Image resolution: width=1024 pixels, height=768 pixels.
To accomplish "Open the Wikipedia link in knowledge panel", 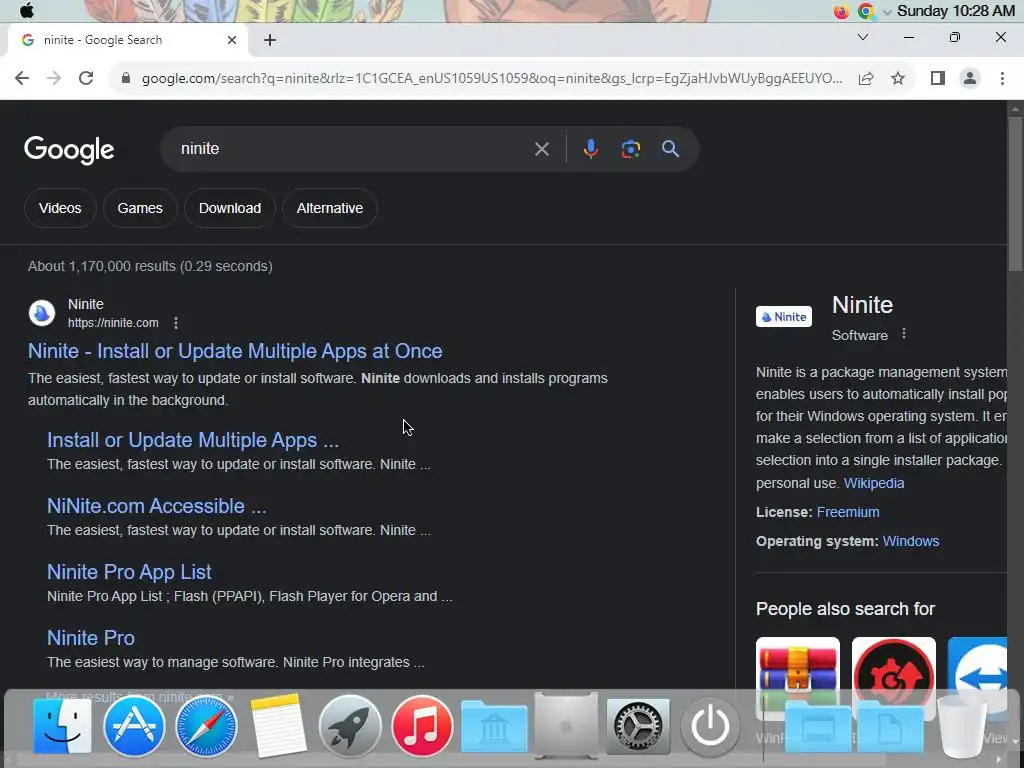I will (874, 483).
